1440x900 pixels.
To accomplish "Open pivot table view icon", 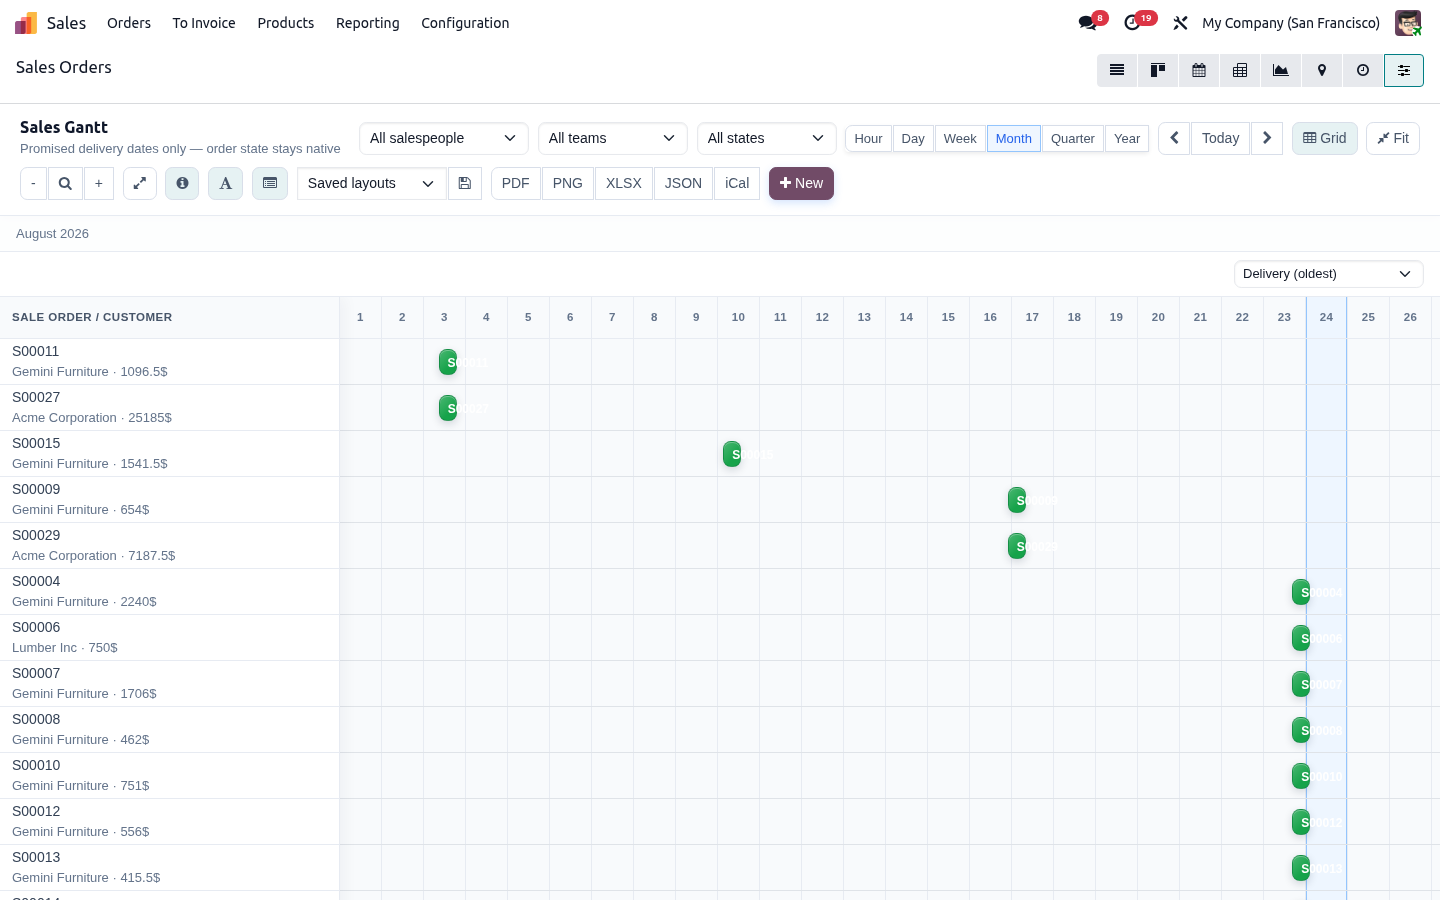I will (1240, 70).
